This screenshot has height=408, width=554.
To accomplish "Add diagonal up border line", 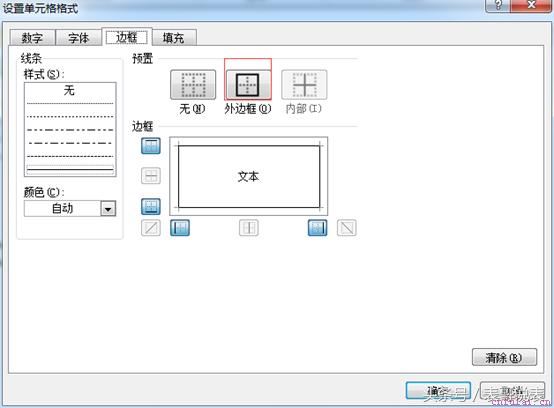I will click(x=151, y=228).
